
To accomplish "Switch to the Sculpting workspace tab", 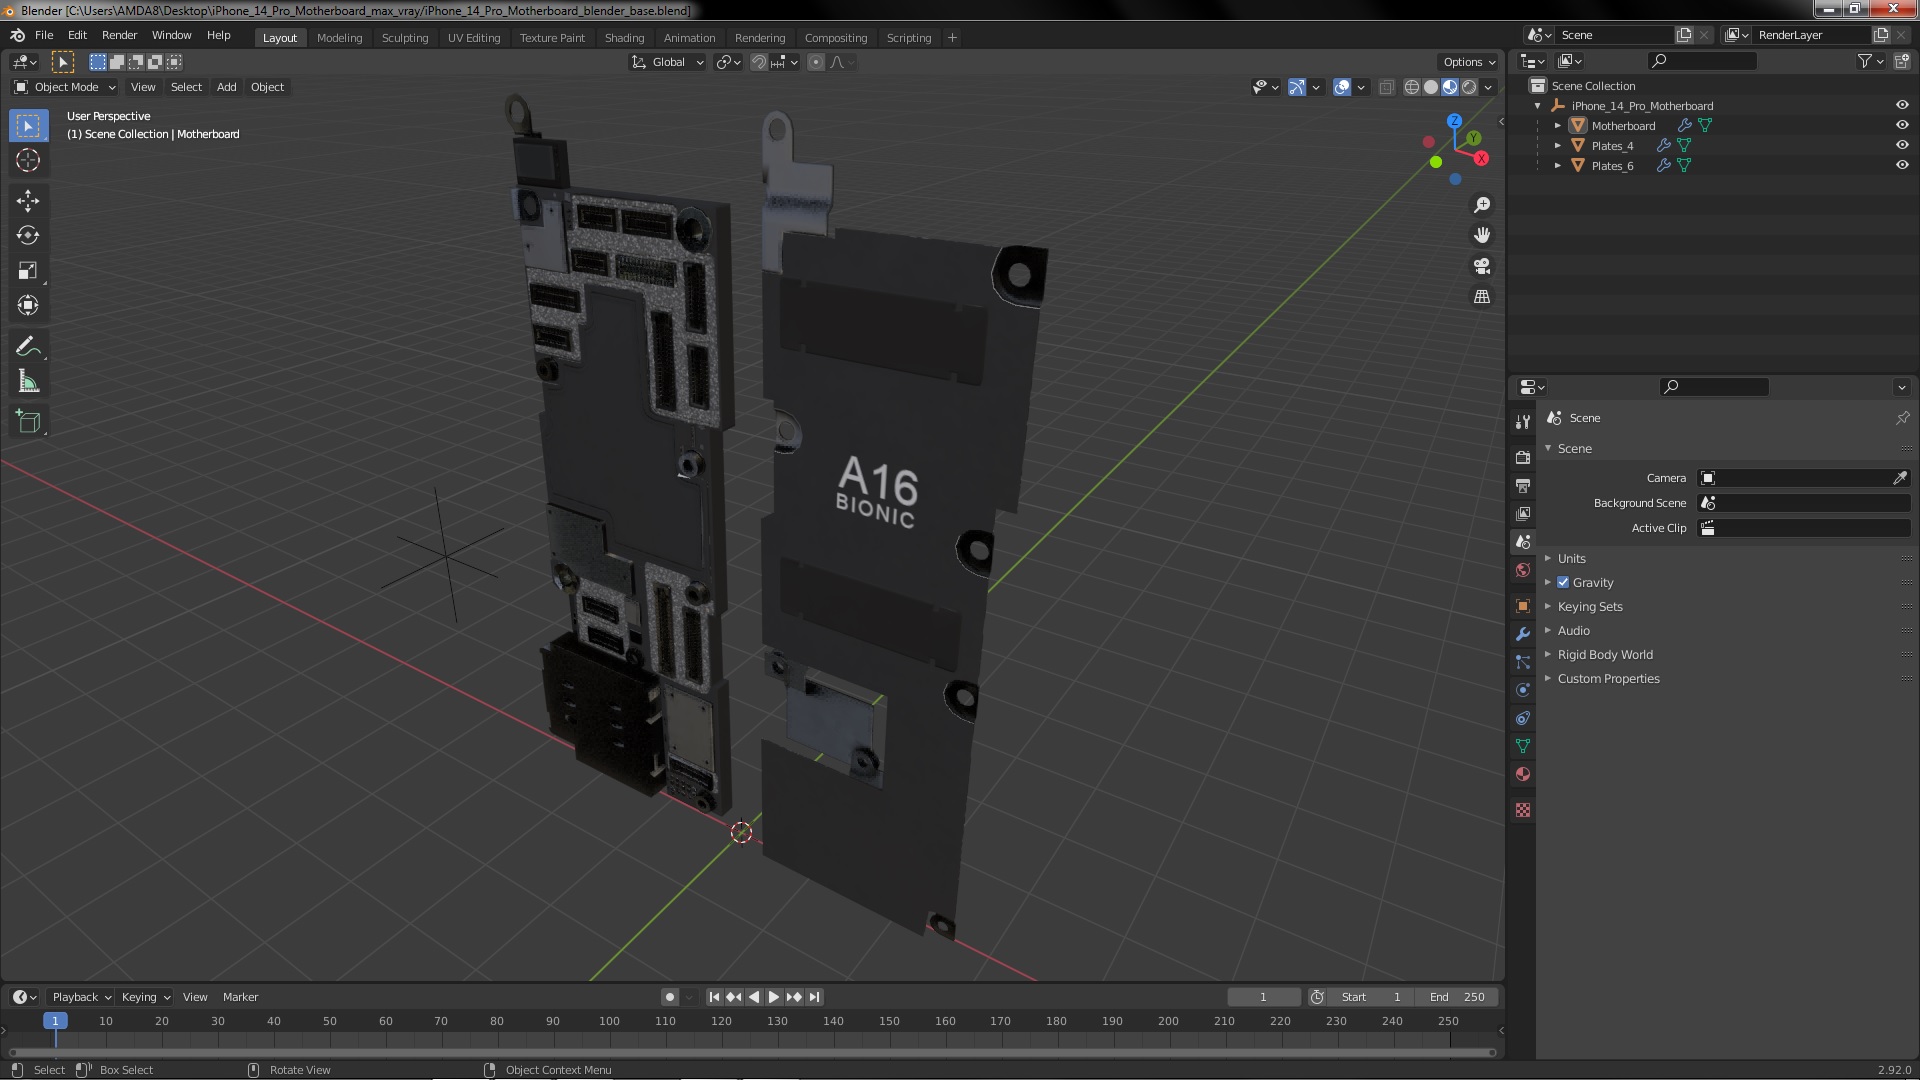I will 404,38.
